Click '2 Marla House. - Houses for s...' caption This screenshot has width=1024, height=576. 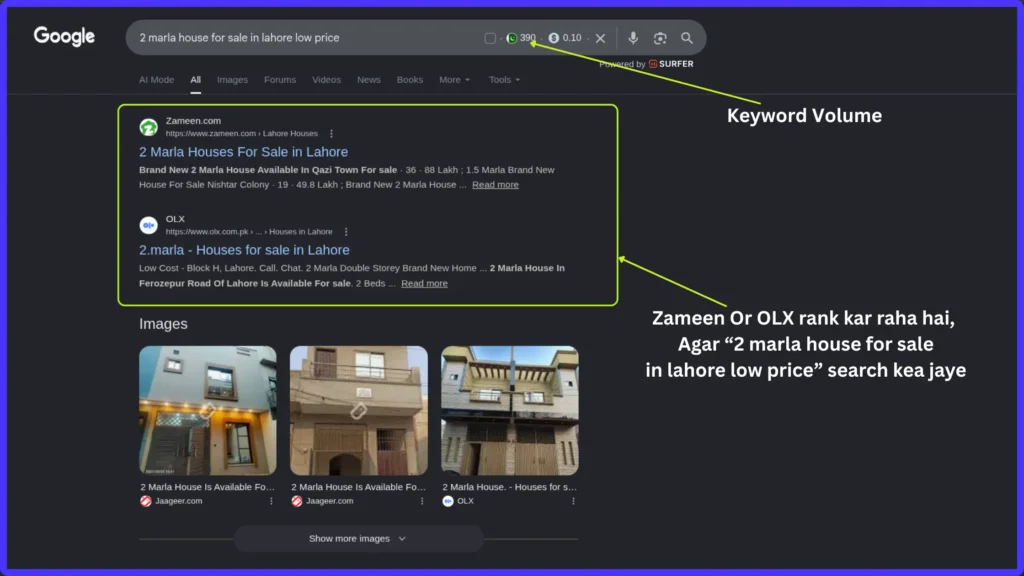(509, 487)
